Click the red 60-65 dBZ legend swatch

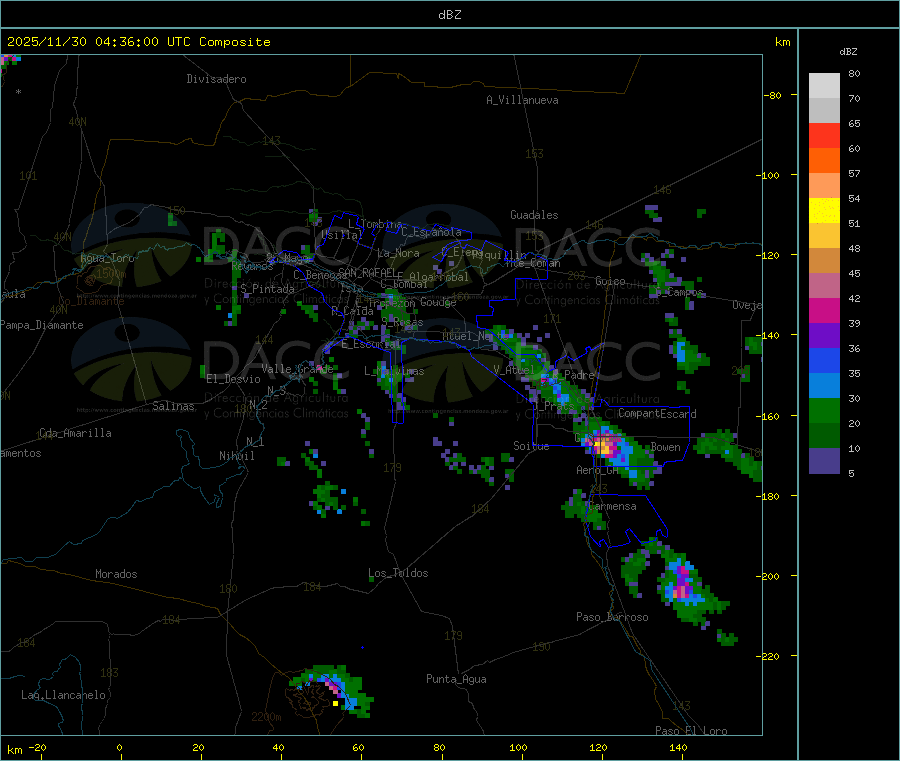[x=824, y=135]
